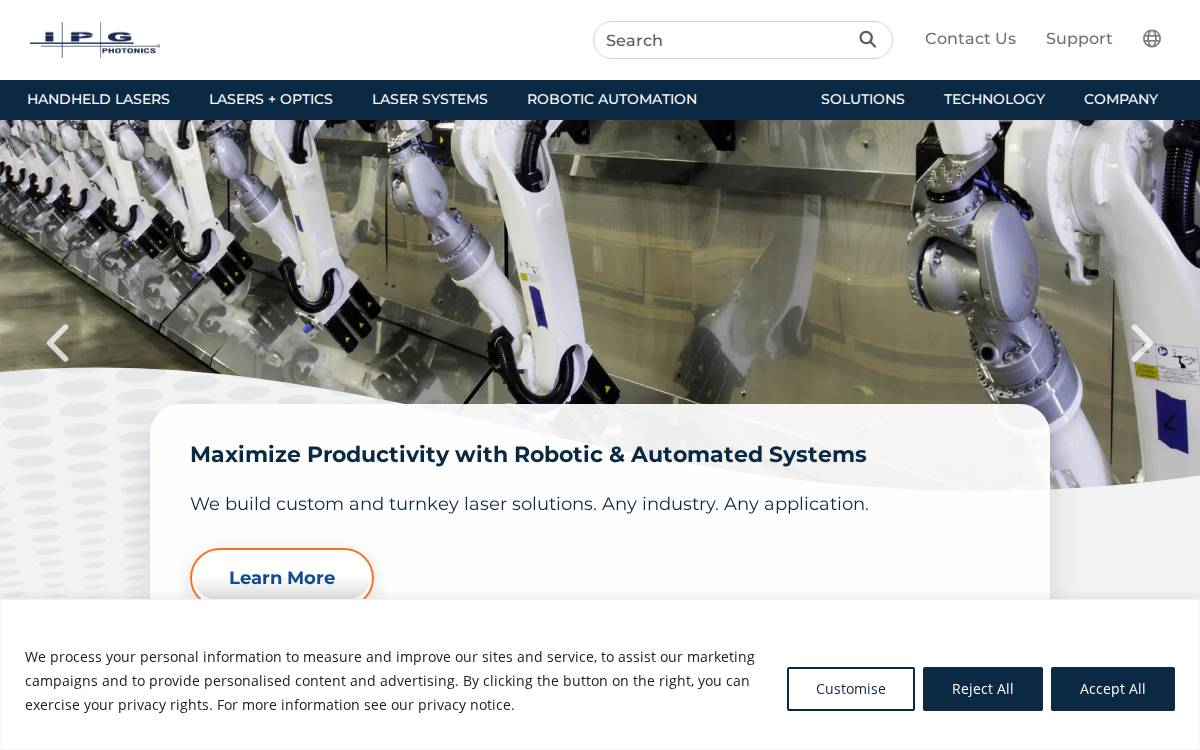The width and height of the screenshot is (1200, 750).
Task: Click the Learn More button
Action: (x=282, y=577)
